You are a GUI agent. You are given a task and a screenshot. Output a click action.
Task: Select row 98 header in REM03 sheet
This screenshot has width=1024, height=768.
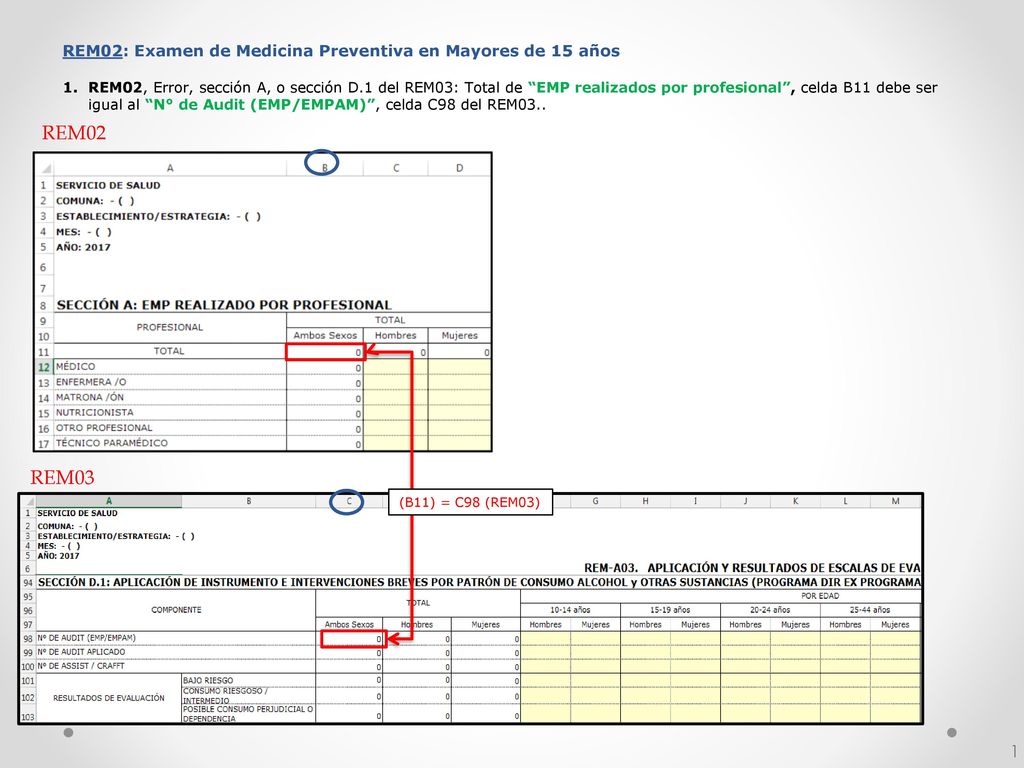click(x=28, y=638)
